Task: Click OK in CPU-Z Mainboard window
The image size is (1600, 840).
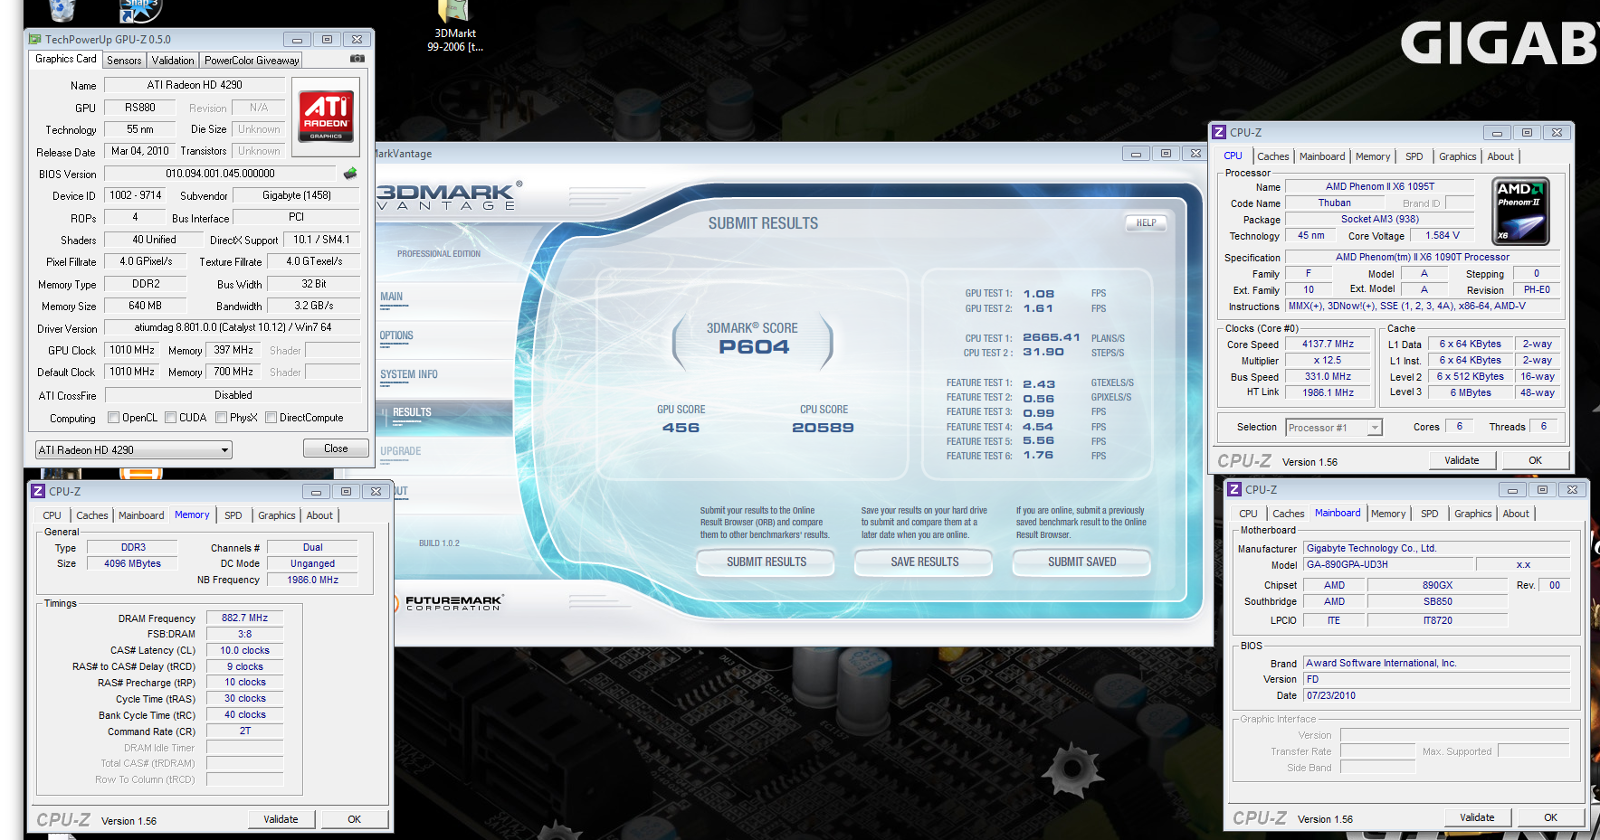Action: click(x=1551, y=817)
